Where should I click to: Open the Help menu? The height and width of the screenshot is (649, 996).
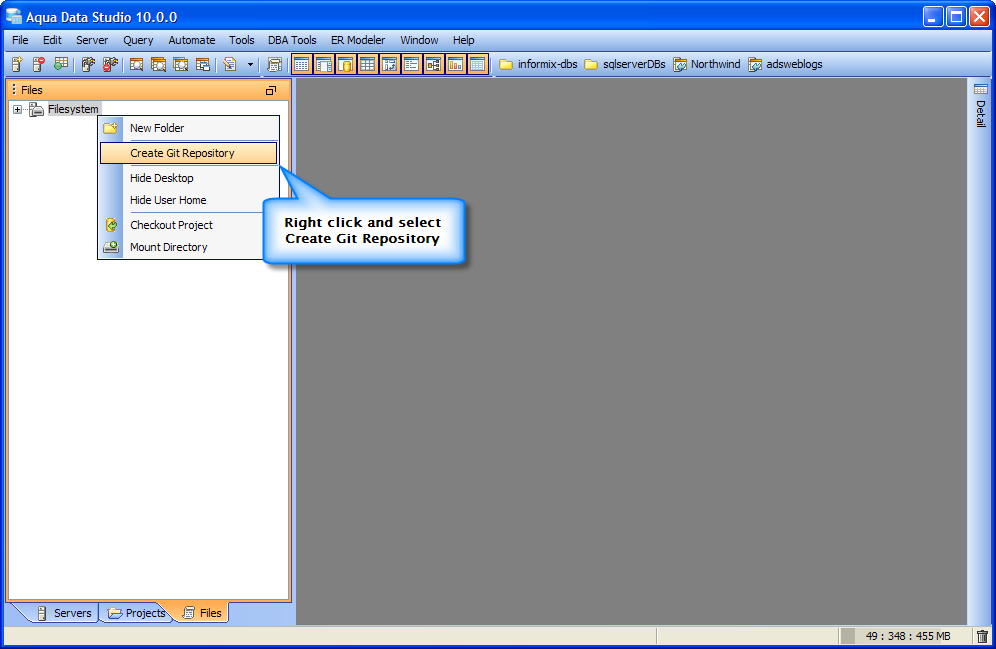(x=464, y=40)
